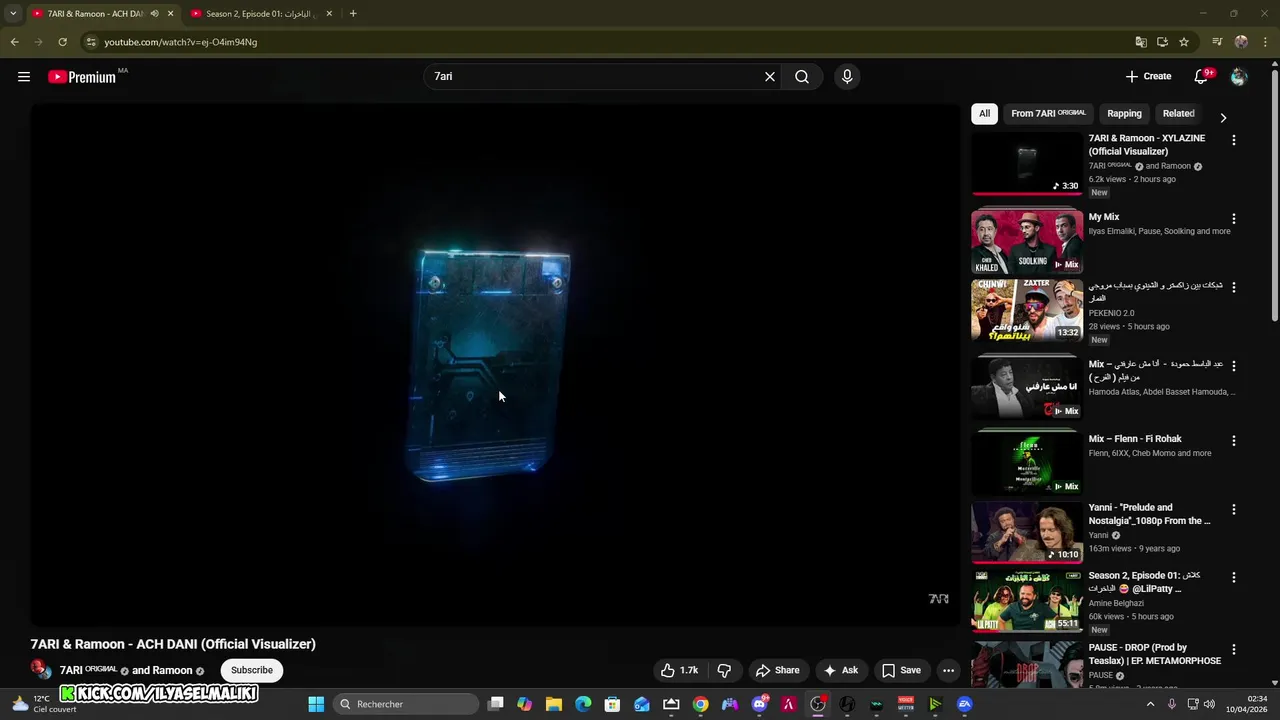Open the tab search dropdown arrow
The height and width of the screenshot is (720, 1280).
[x=13, y=14]
